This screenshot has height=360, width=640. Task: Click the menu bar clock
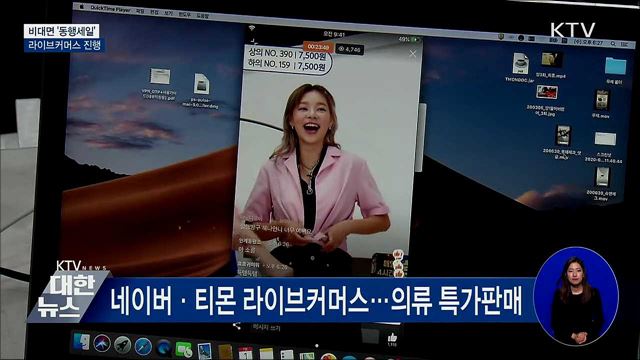(x=588, y=42)
